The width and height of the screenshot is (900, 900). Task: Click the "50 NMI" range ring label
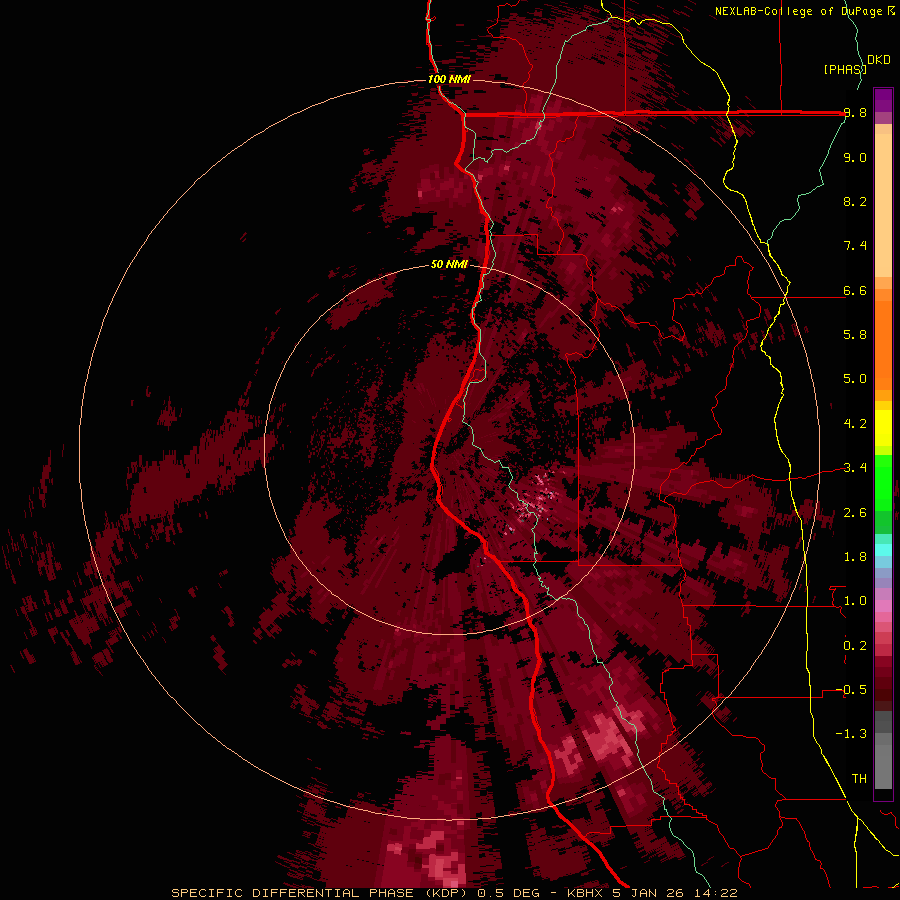[x=449, y=264]
